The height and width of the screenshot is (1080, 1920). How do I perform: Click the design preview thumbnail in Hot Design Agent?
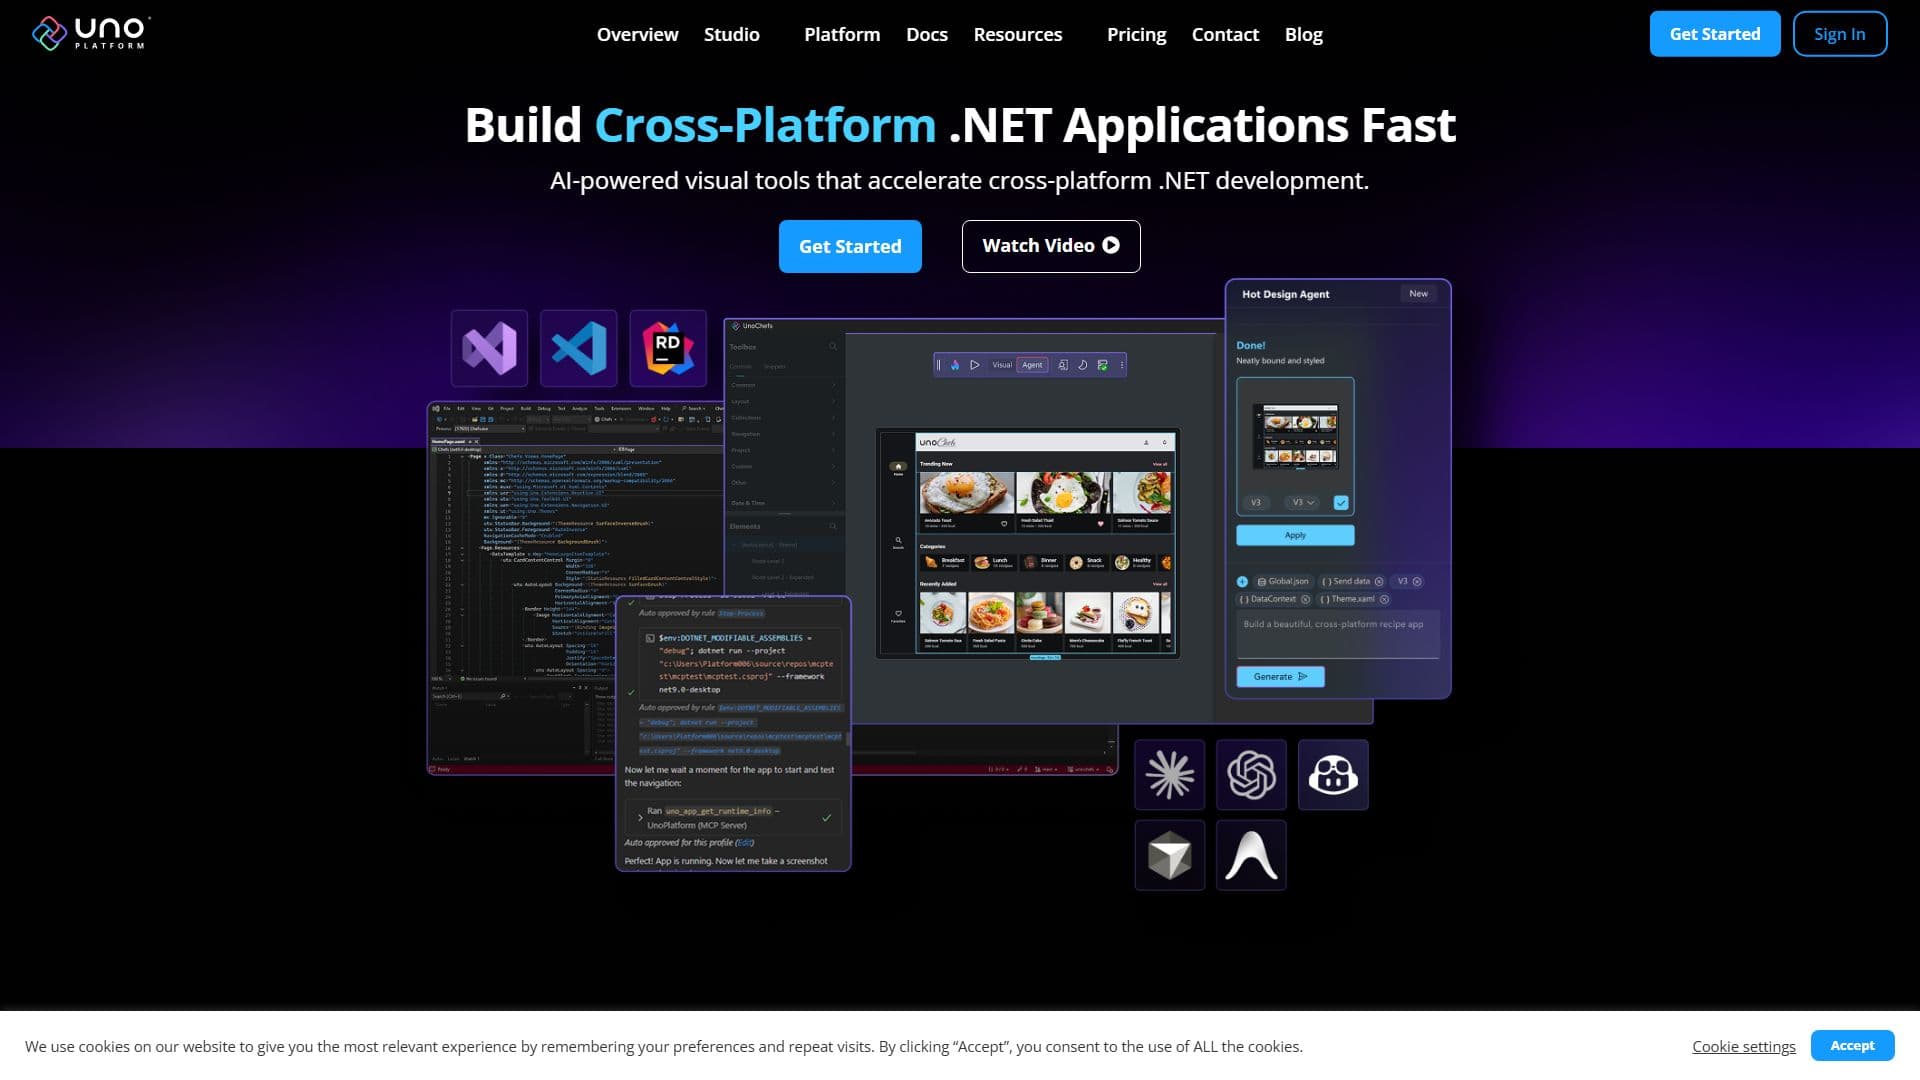[x=1295, y=436]
